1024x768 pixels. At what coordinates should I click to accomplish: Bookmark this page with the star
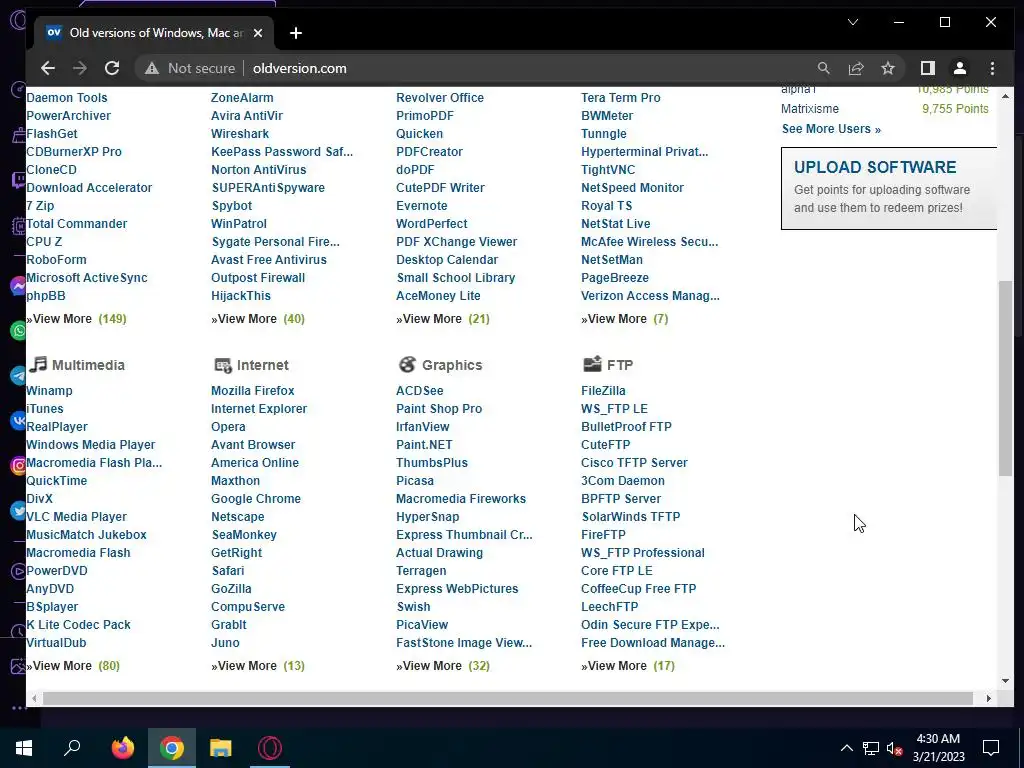pyautogui.click(x=888, y=68)
